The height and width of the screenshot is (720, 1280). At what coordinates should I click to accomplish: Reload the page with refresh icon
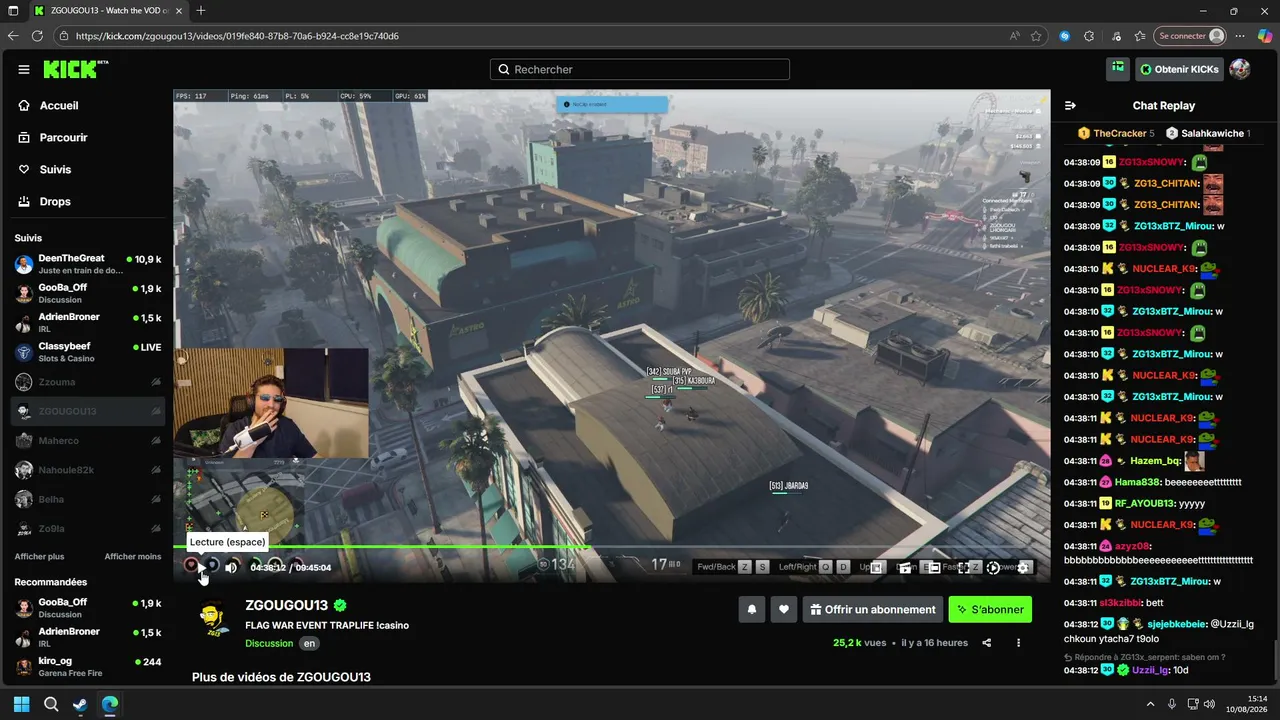(38, 36)
